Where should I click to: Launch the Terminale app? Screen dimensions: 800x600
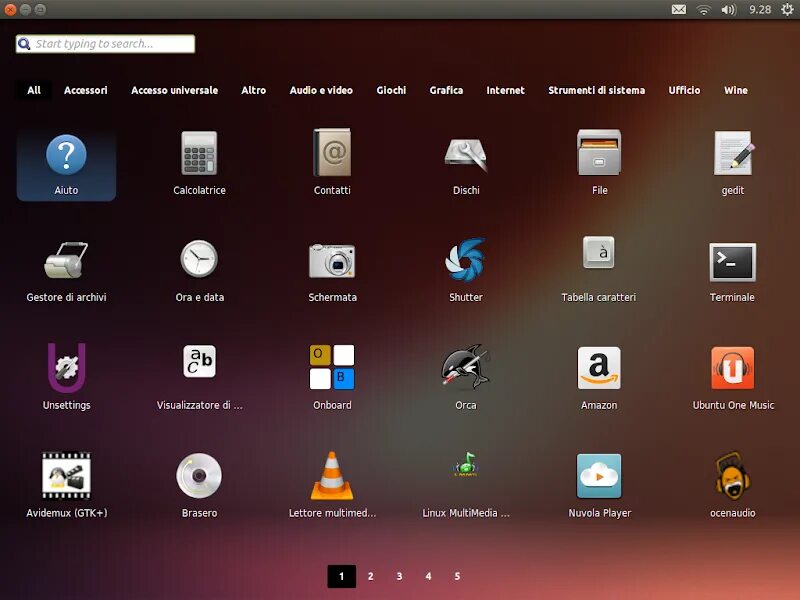tap(732, 271)
